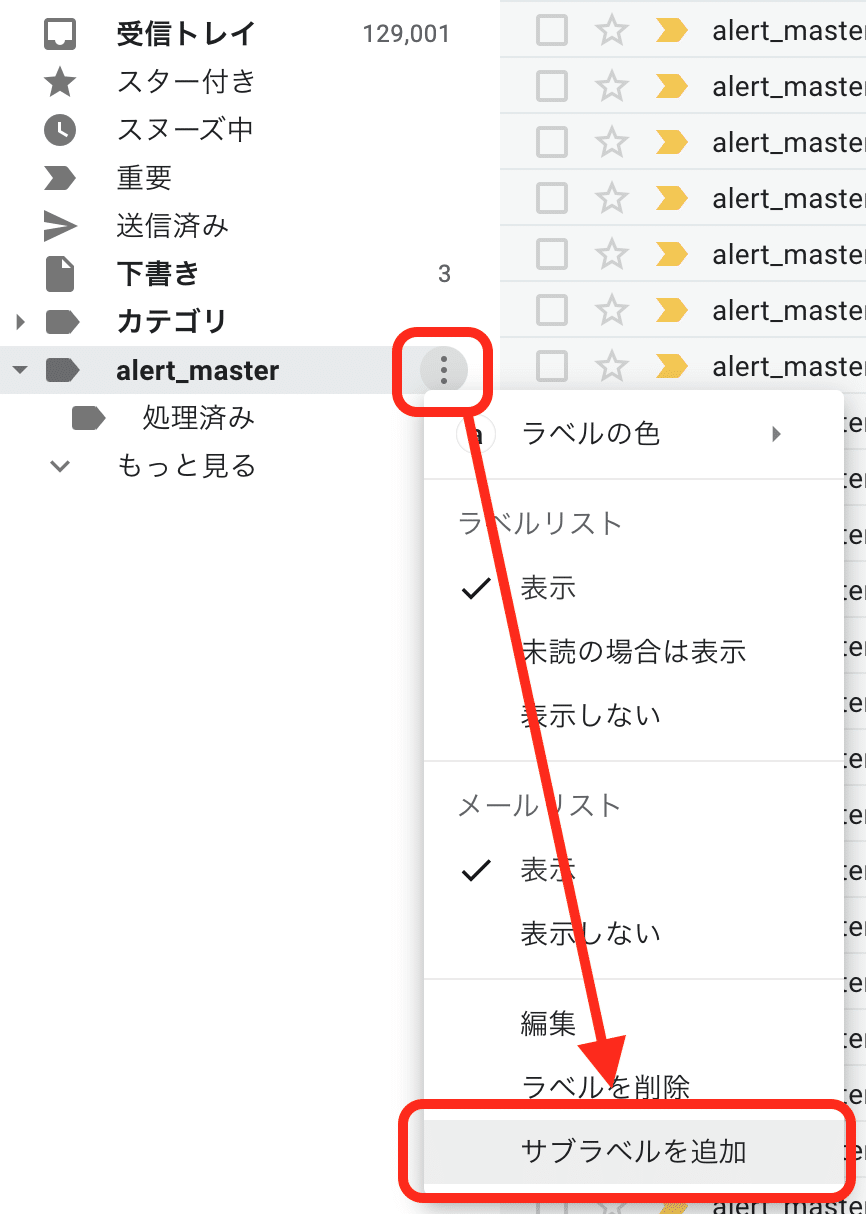Check the first email's selection checkbox

(x=551, y=30)
